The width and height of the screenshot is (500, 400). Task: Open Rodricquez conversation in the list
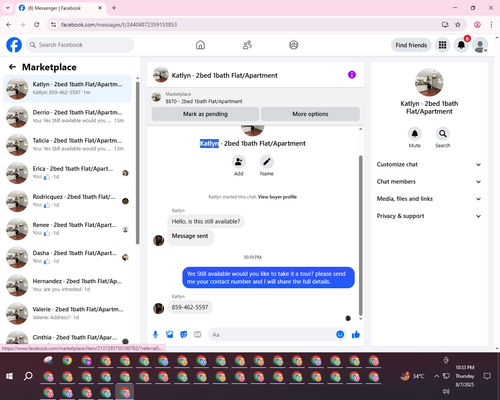pos(67,201)
